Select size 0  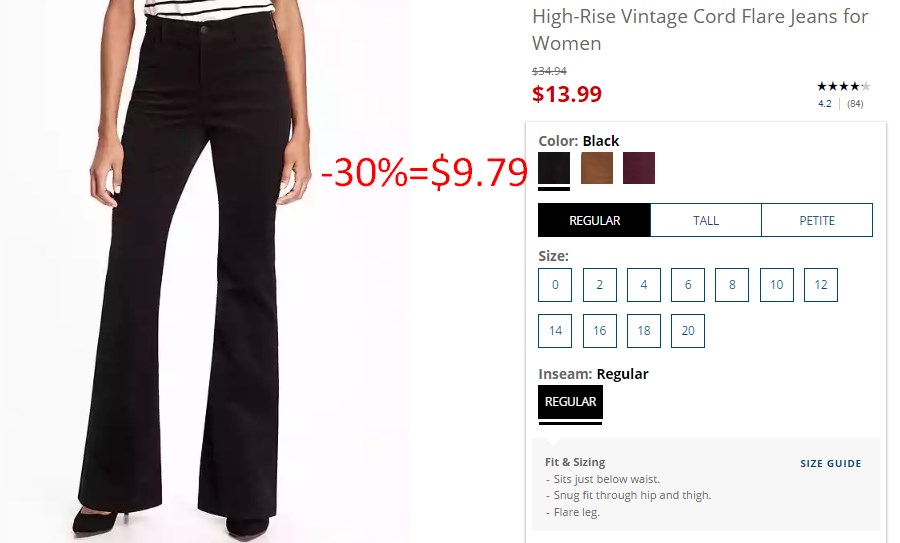point(555,285)
